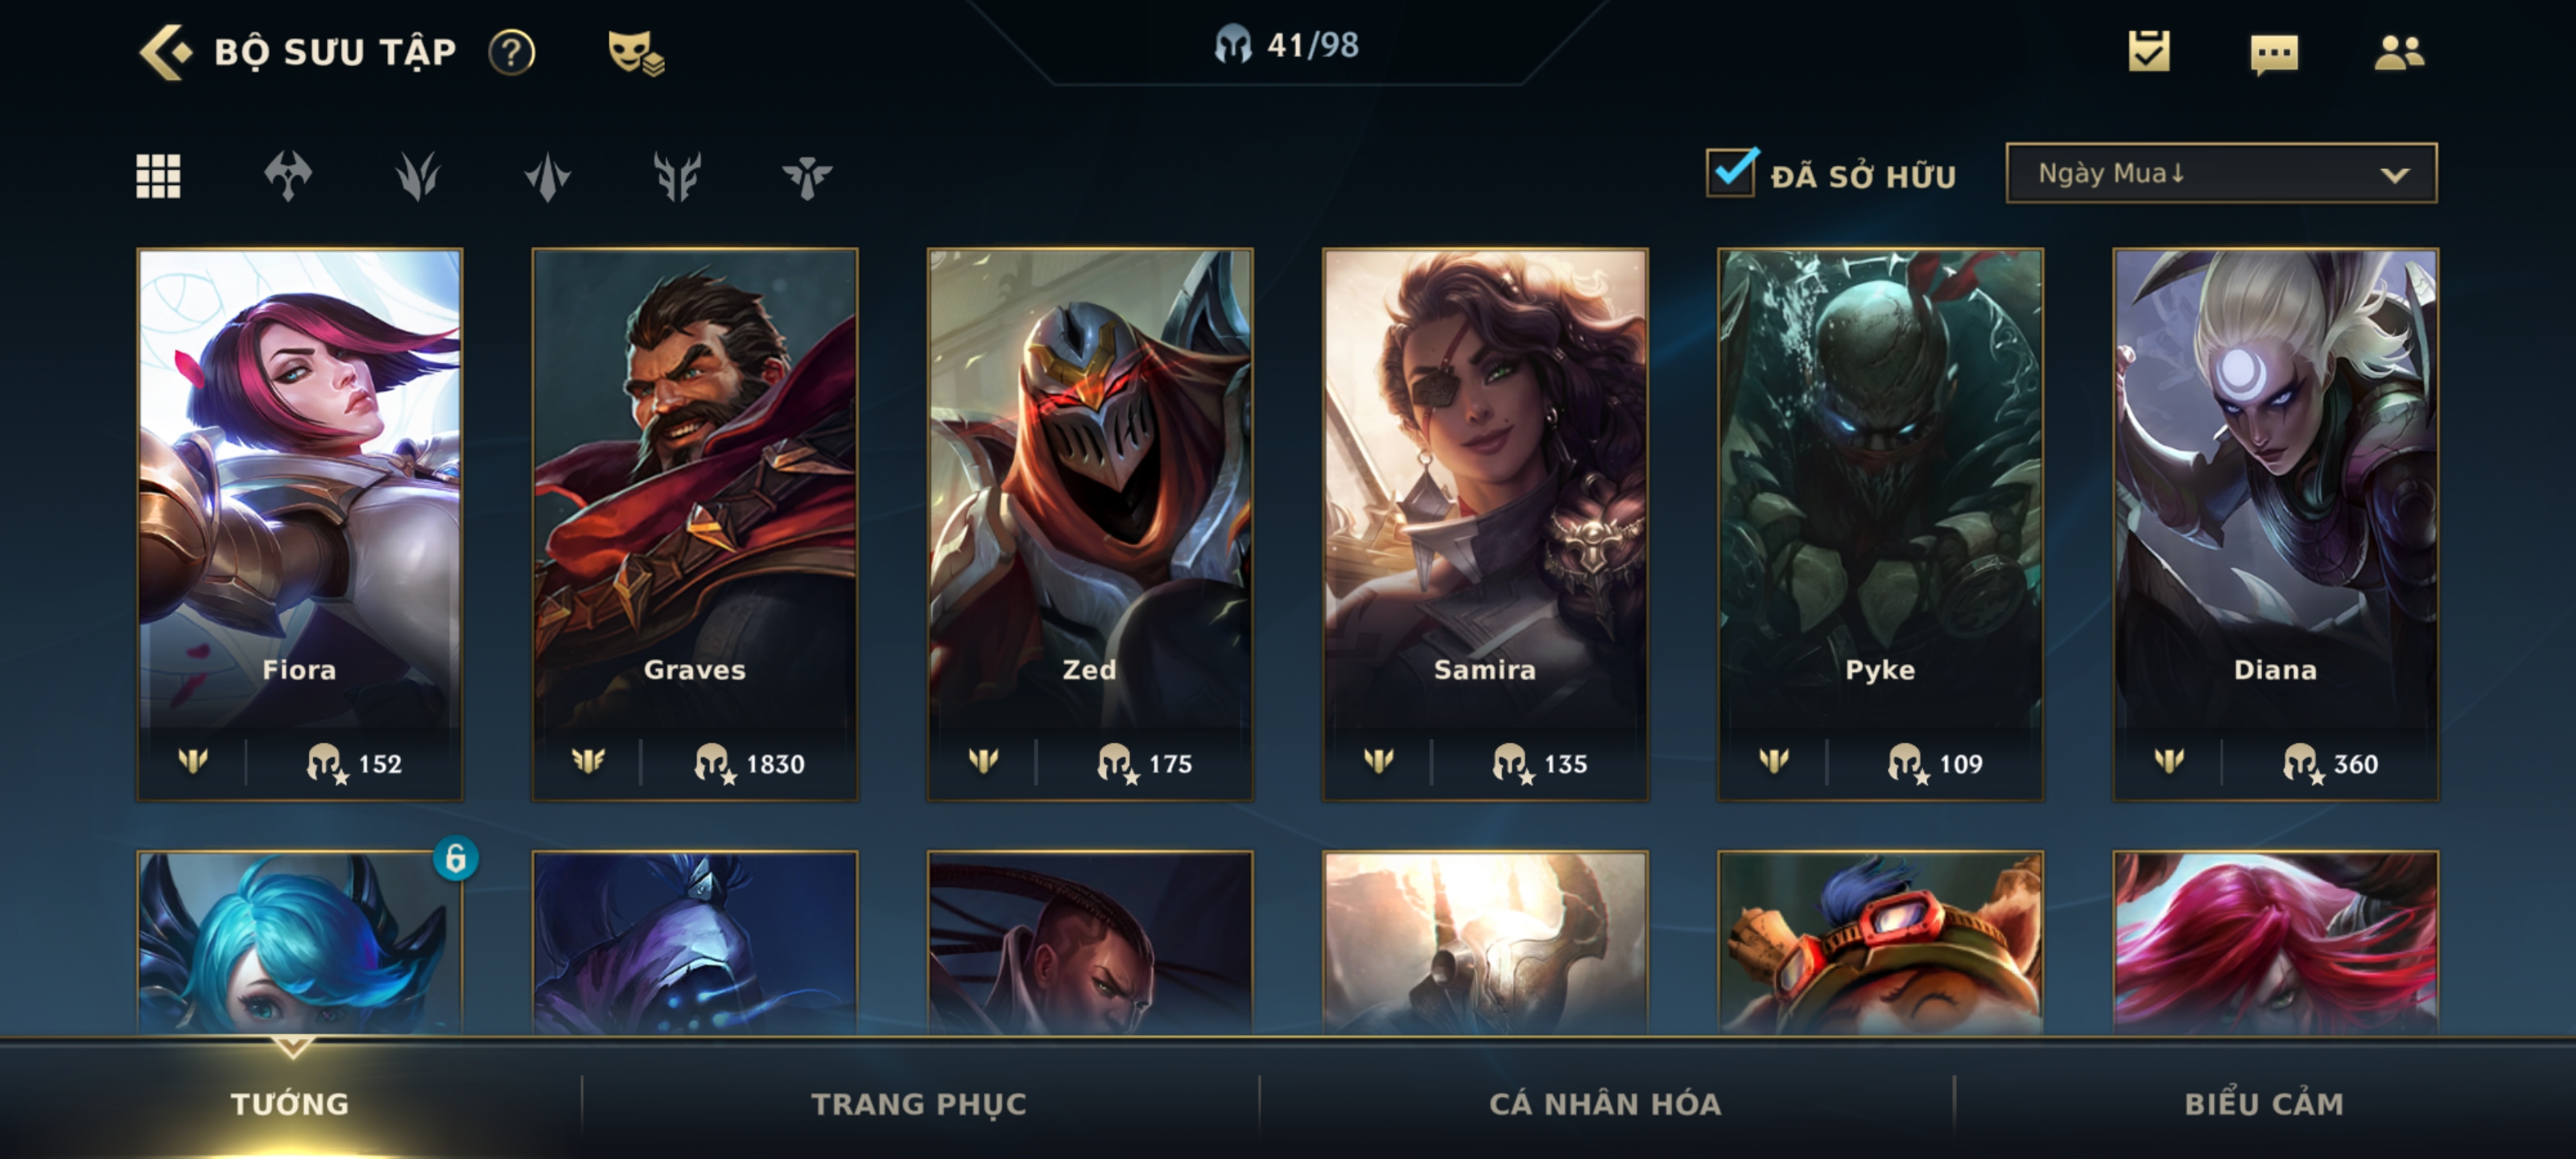Open the chat speech bubble icon

[2274, 54]
